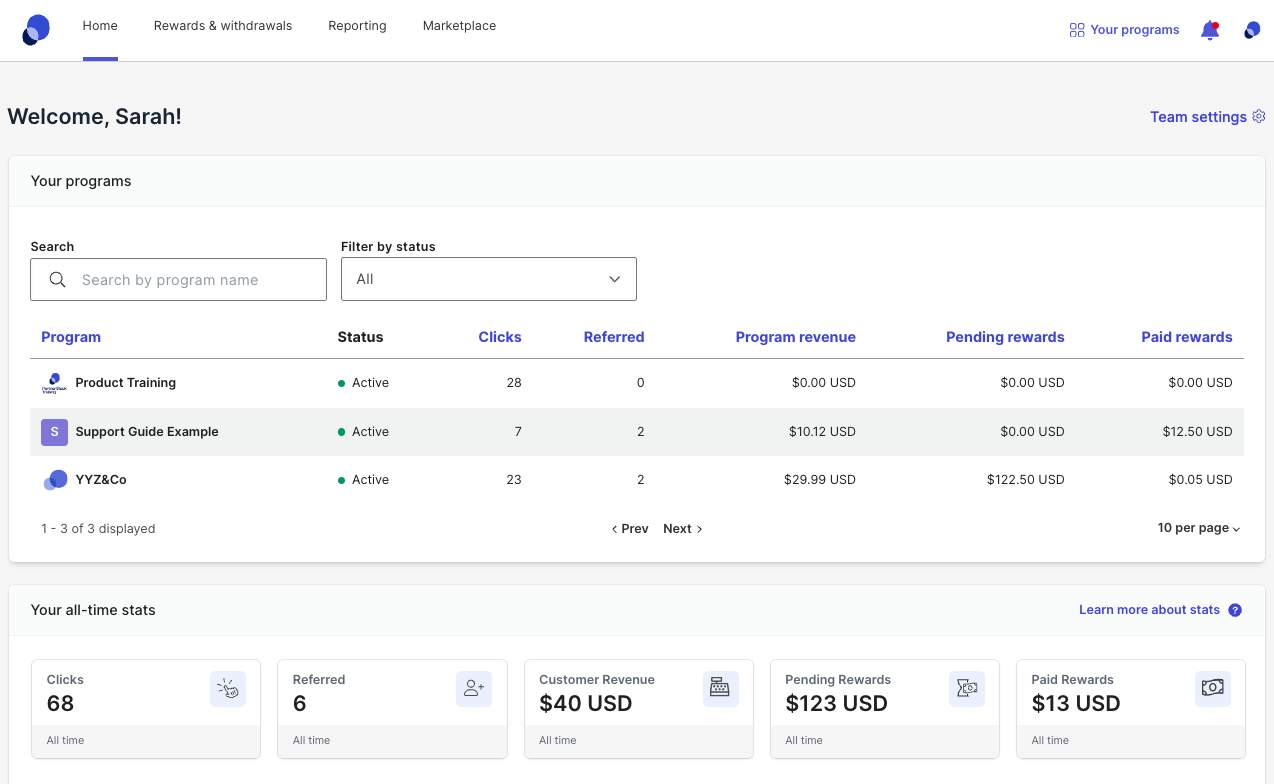The height and width of the screenshot is (784, 1274).
Task: Open notifications via the bell icon
Action: [x=1209, y=30]
